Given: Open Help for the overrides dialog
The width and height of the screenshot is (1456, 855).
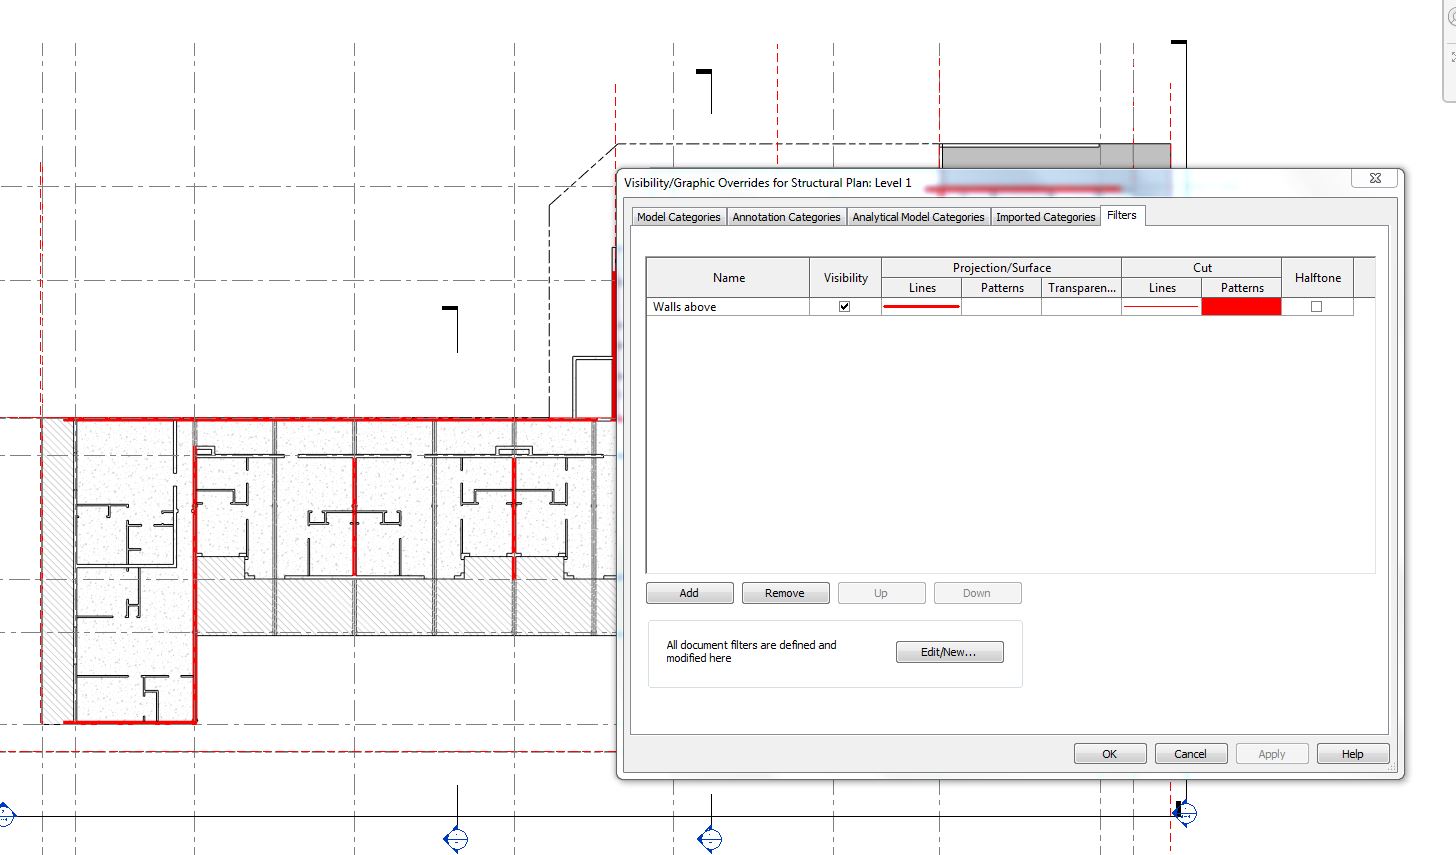Looking at the screenshot, I should [x=1353, y=754].
